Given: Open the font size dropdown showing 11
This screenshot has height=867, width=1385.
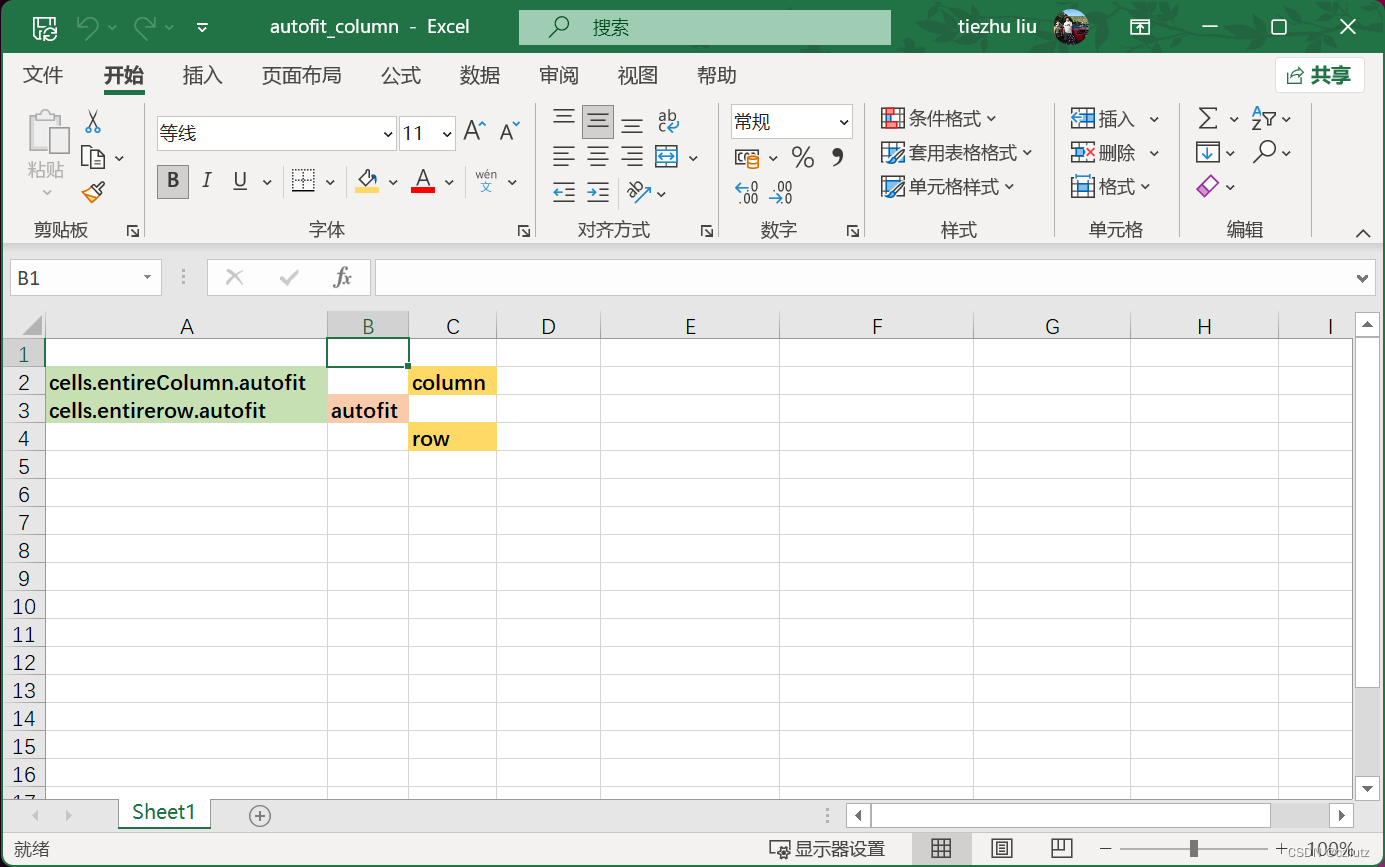Looking at the screenshot, I should point(447,134).
